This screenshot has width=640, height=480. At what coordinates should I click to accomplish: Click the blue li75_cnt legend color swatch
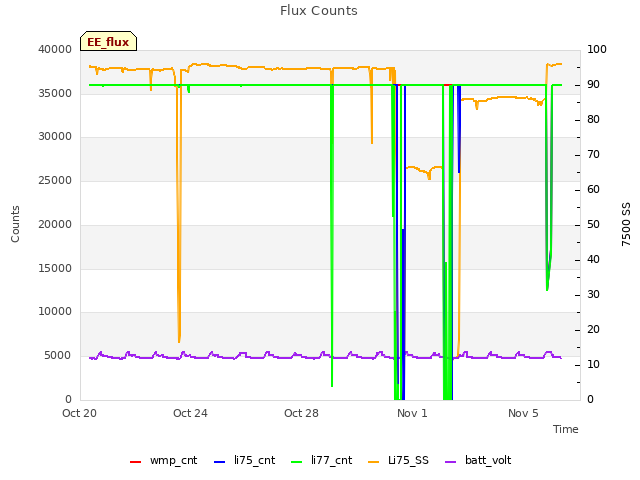(x=219, y=462)
